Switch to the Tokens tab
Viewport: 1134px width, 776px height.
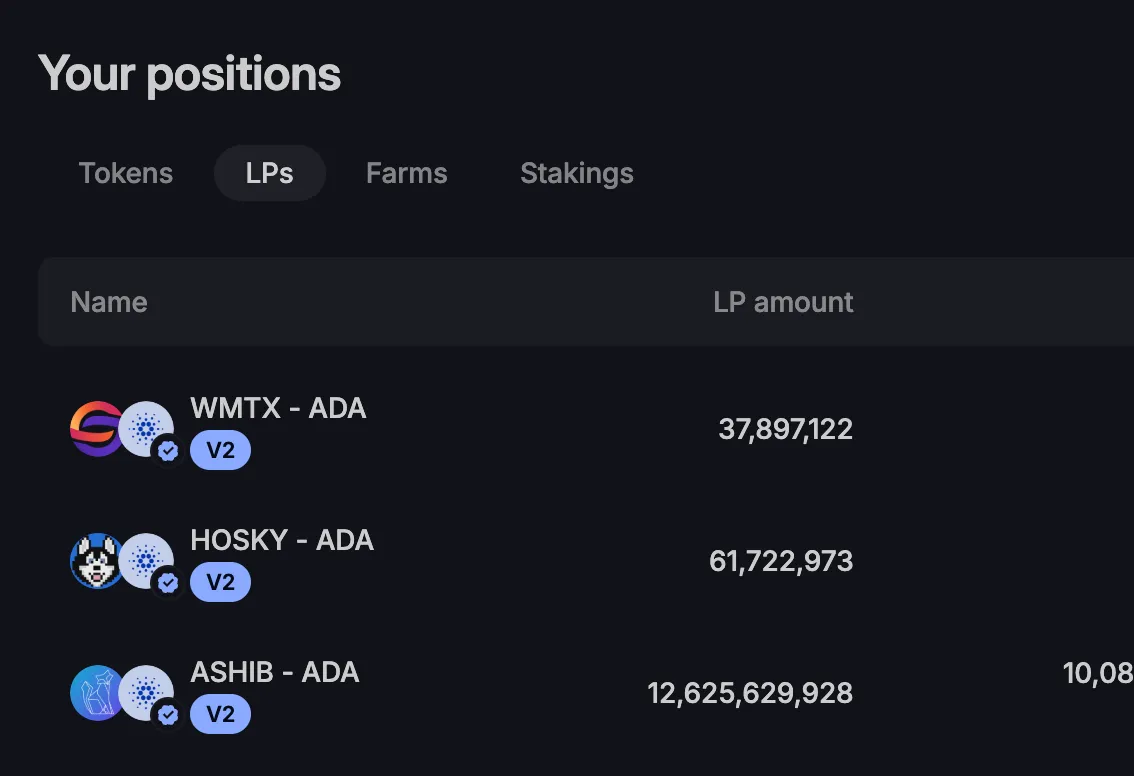[x=126, y=173]
